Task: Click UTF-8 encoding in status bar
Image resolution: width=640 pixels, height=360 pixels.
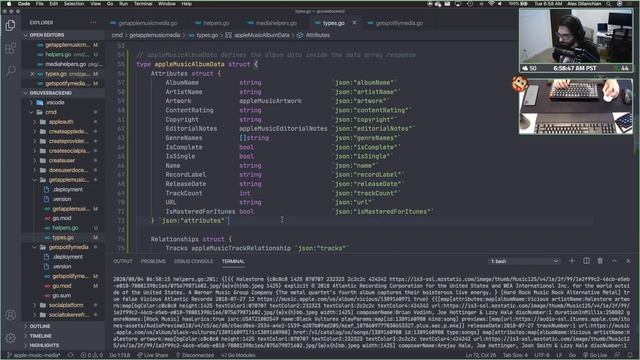Action: pos(542,355)
